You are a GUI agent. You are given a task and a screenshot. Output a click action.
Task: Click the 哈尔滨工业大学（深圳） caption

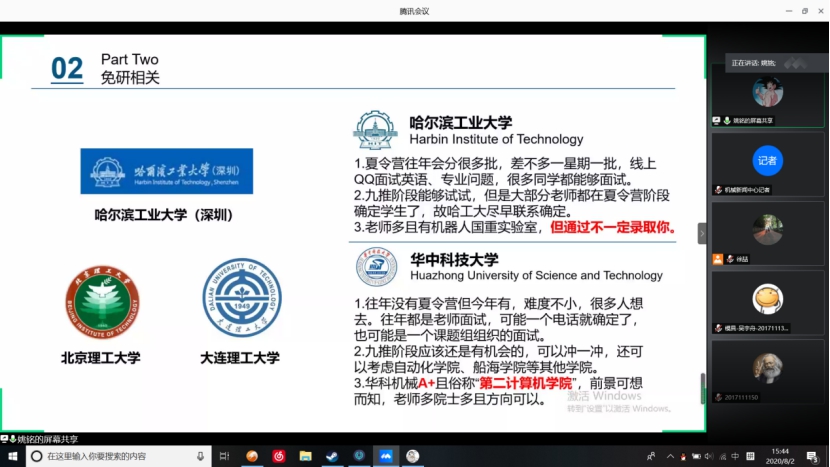[x=164, y=215]
